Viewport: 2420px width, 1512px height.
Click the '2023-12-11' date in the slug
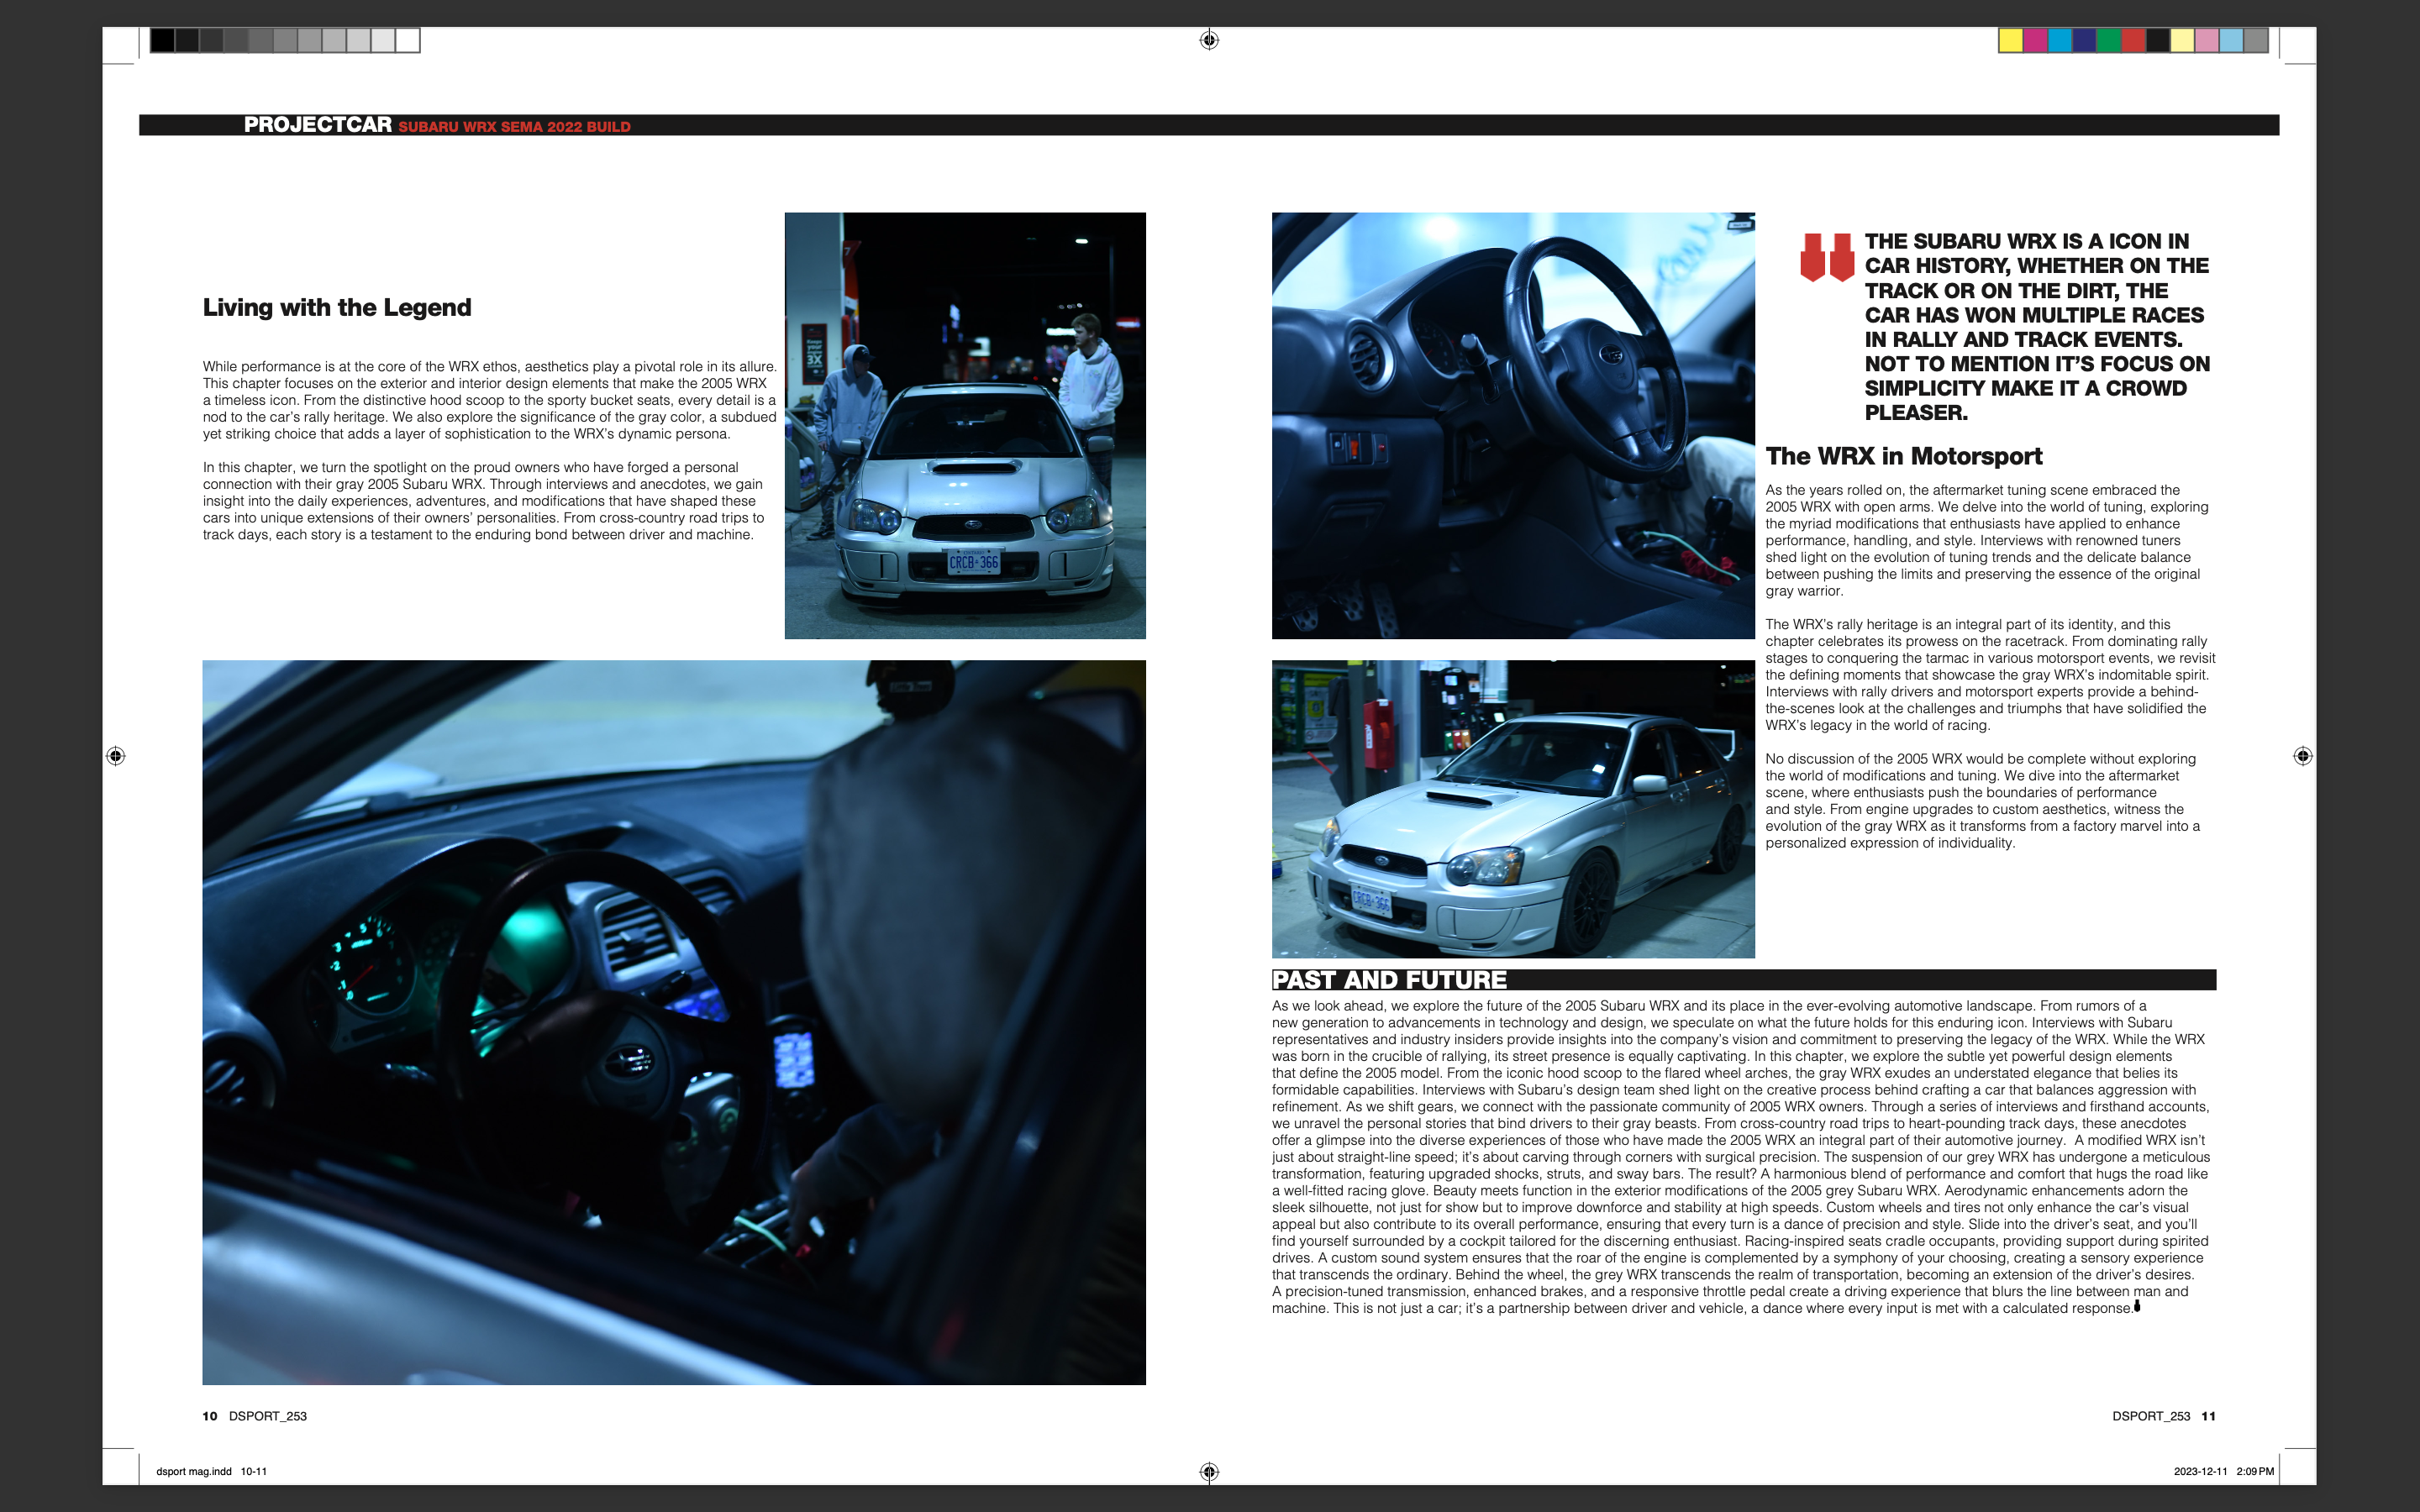(2200, 1472)
